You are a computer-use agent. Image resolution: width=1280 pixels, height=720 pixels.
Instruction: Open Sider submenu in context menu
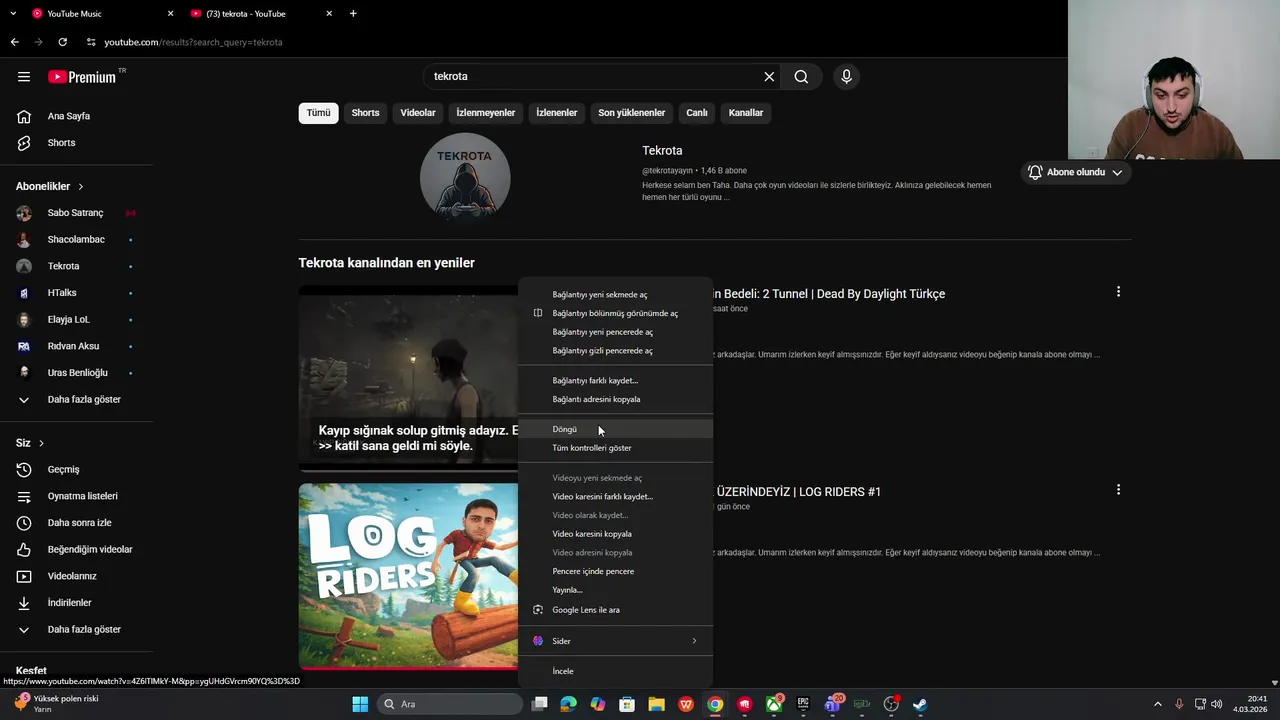(615, 641)
